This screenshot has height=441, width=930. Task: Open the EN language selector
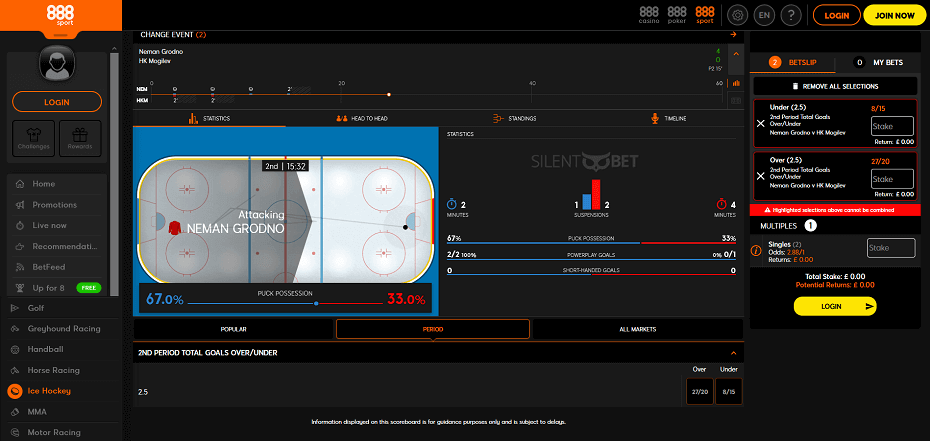coord(765,15)
